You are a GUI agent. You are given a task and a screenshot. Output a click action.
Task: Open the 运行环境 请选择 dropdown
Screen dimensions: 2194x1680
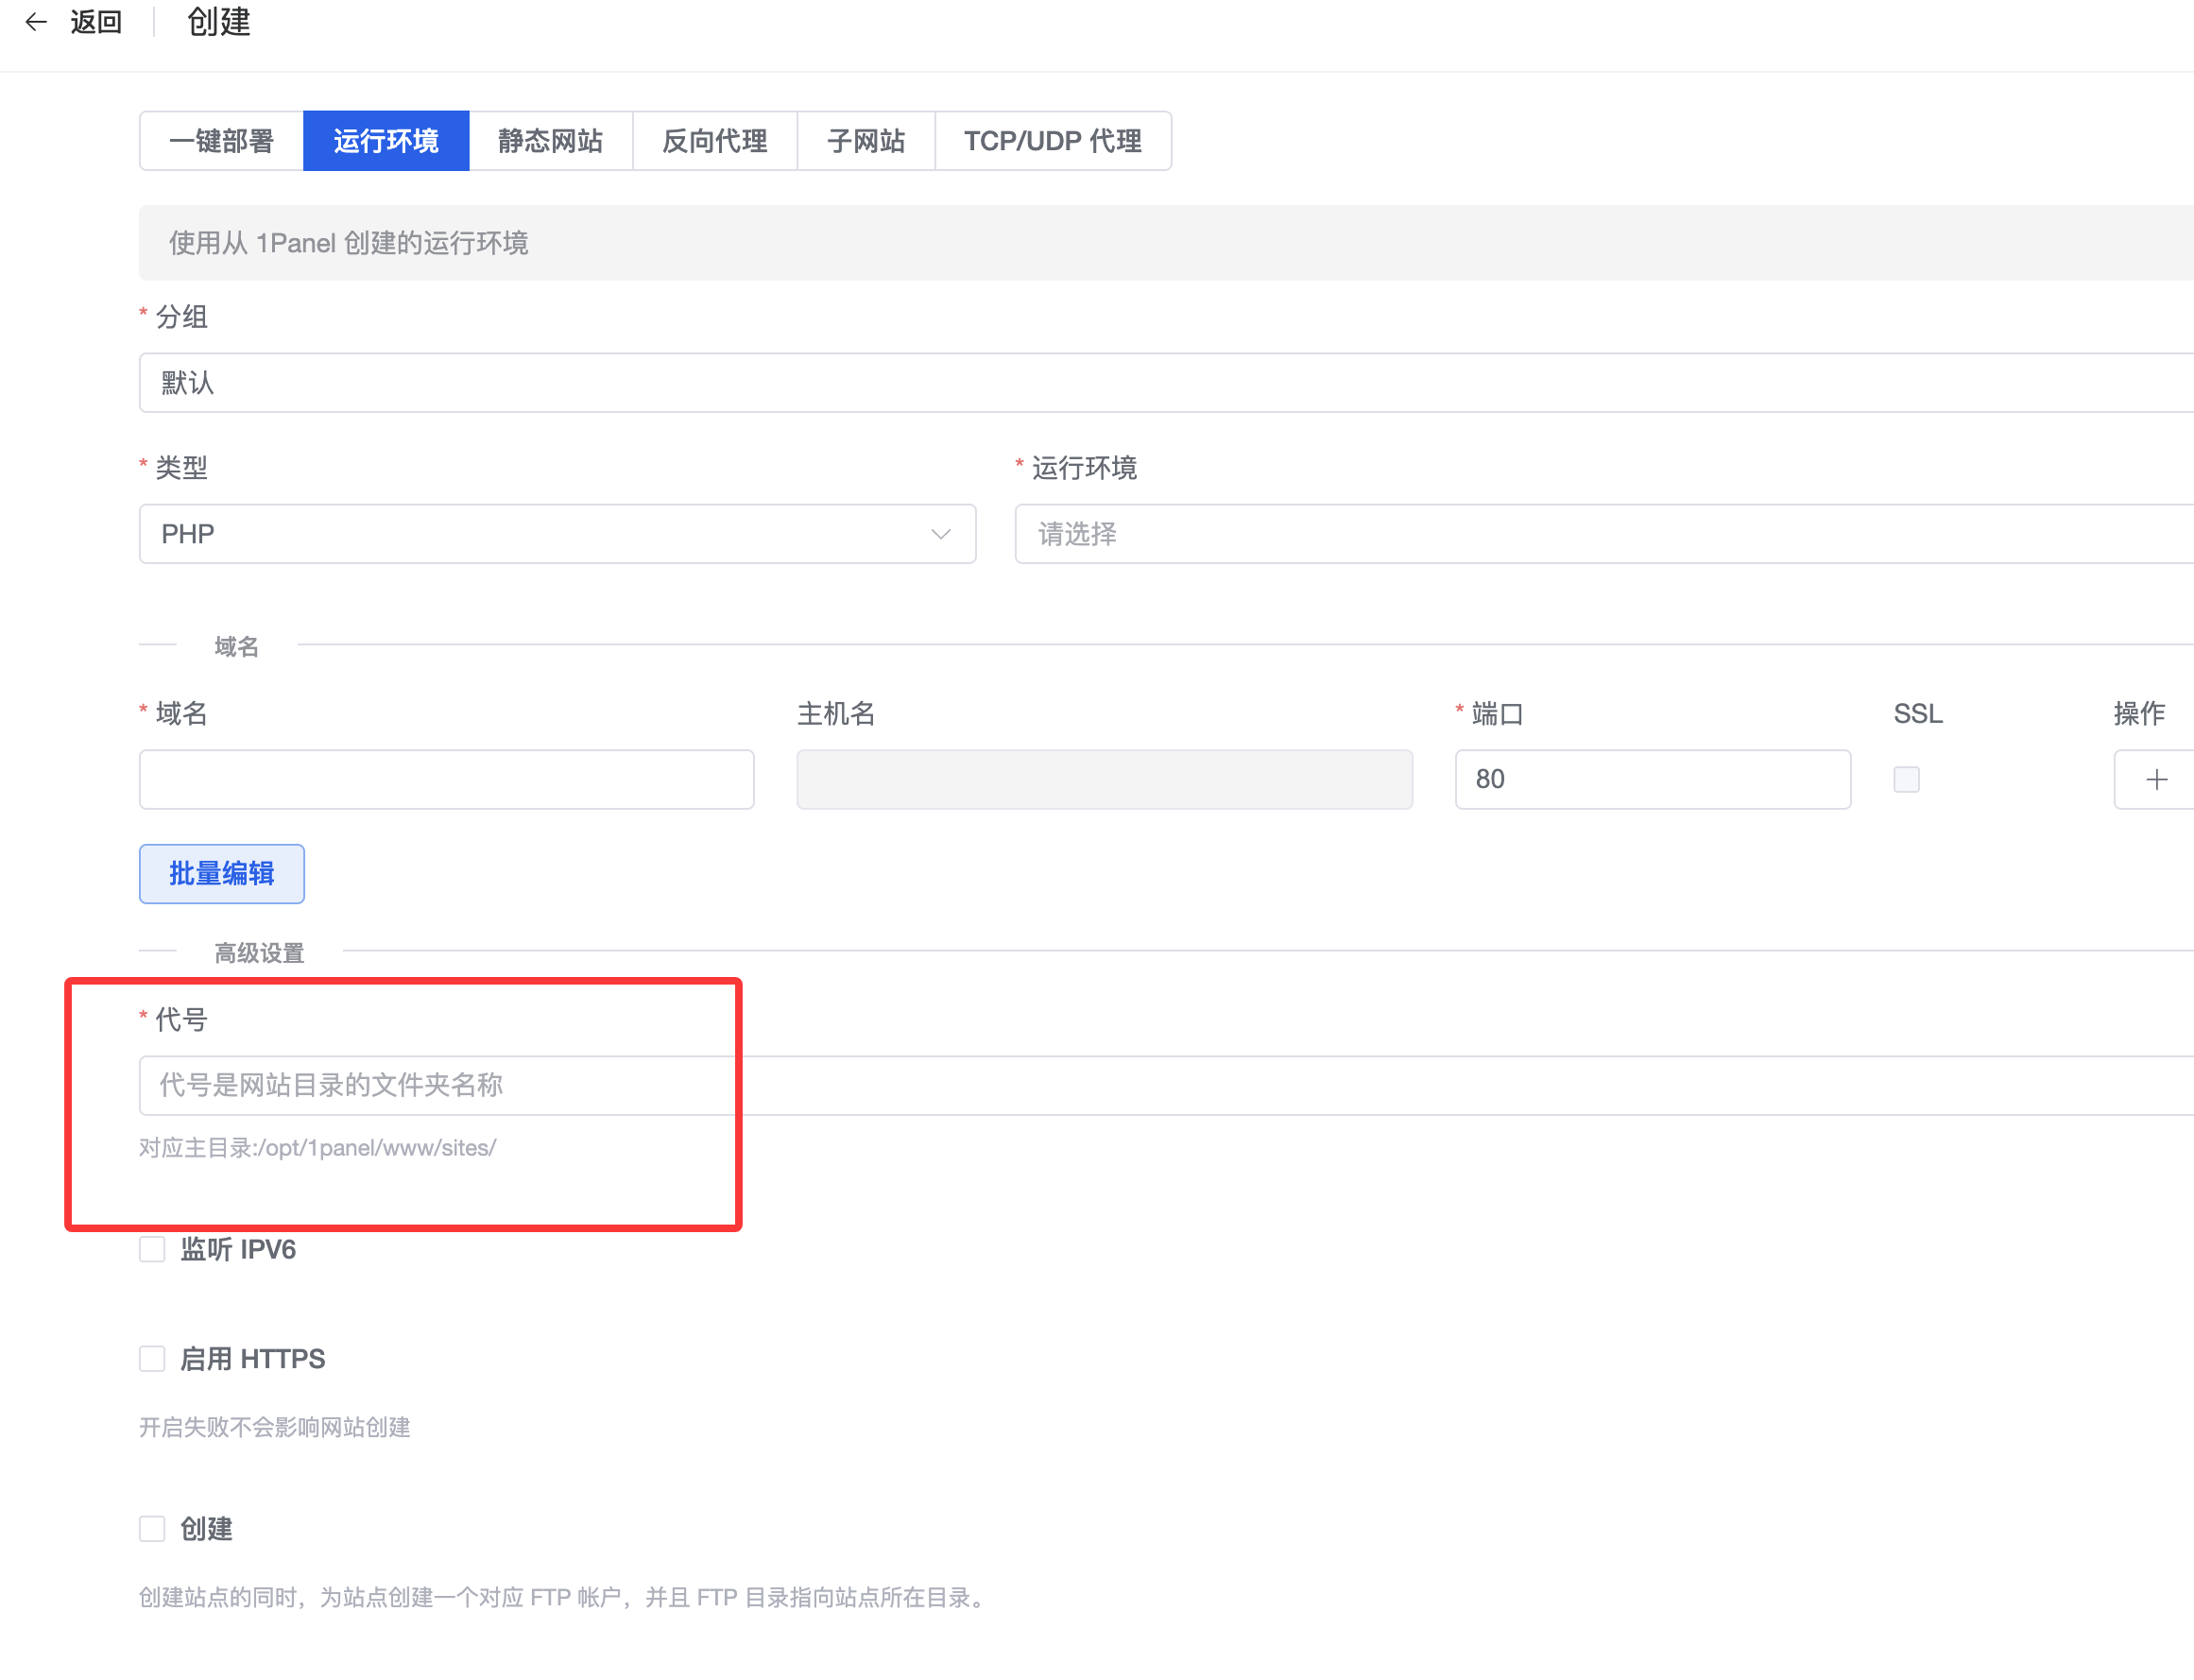tap(1600, 534)
